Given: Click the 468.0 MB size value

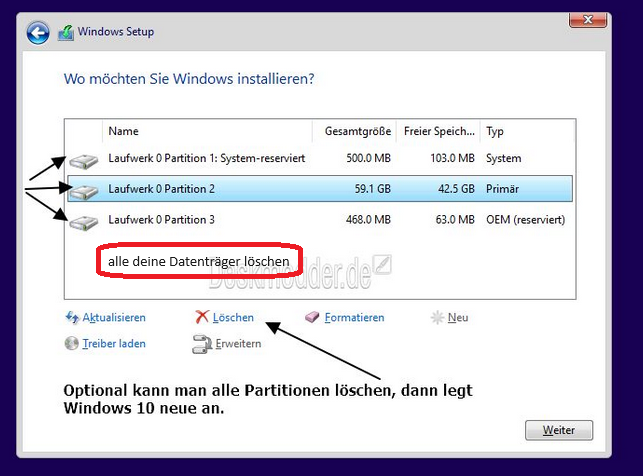Looking at the screenshot, I should point(368,220).
